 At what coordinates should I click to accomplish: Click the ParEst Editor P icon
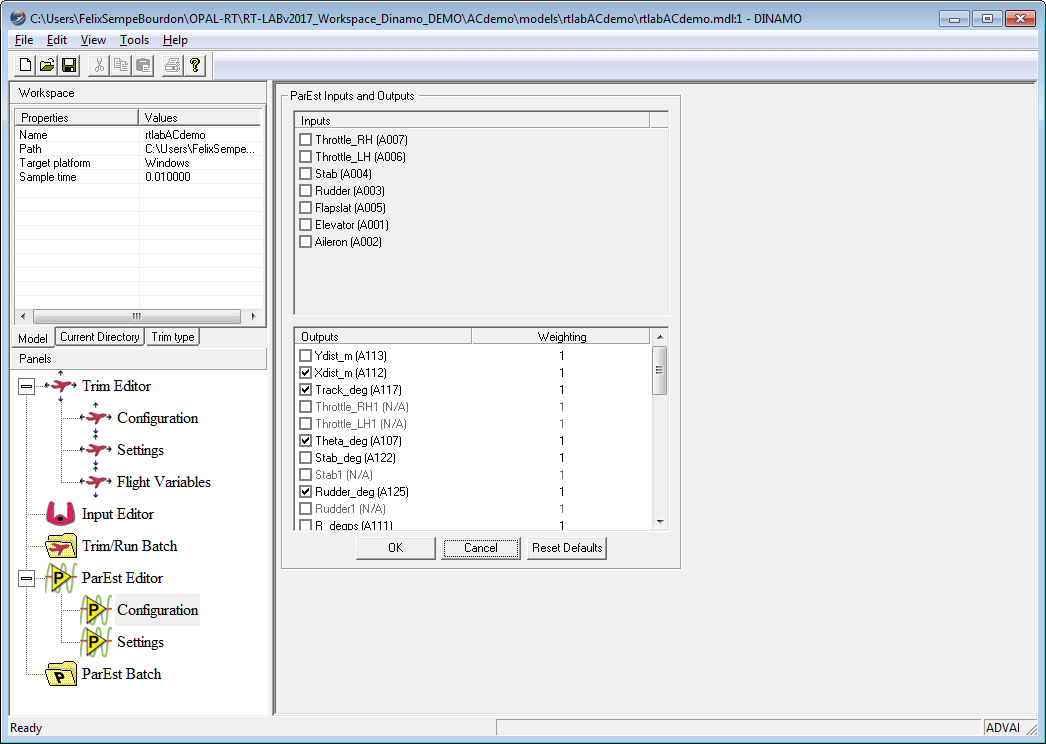61,578
